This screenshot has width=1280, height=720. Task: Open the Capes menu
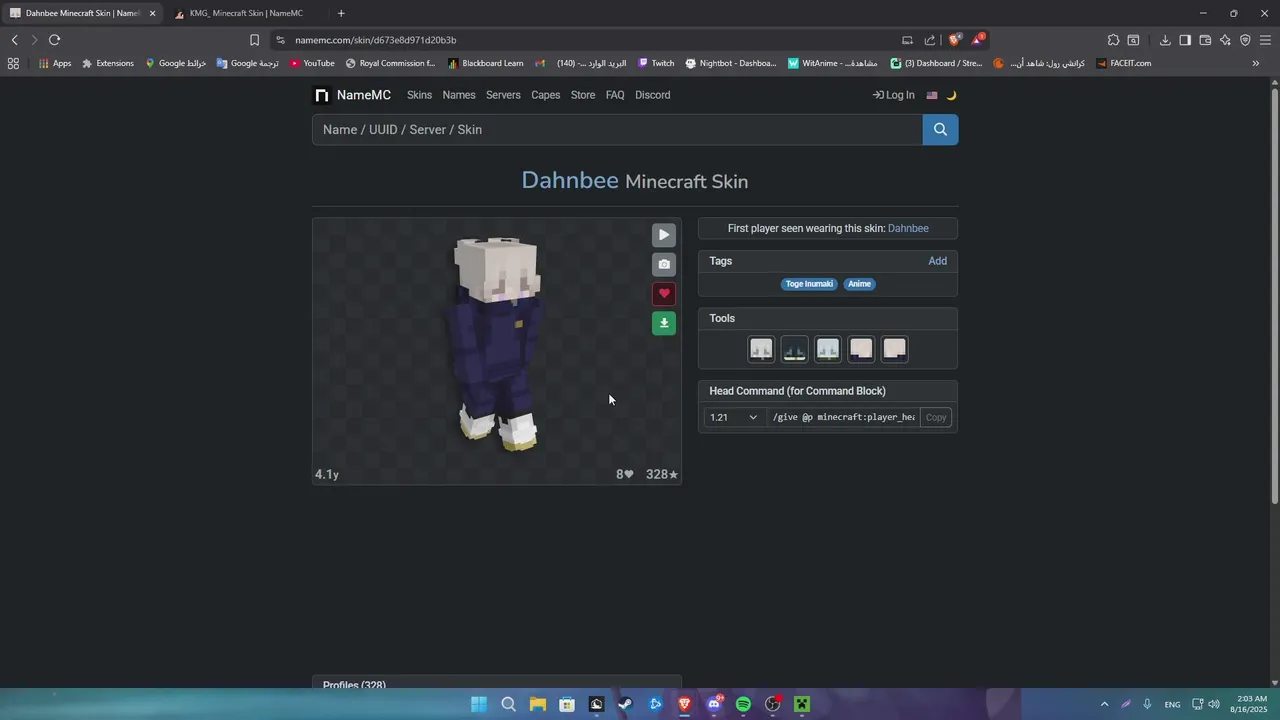(x=545, y=95)
